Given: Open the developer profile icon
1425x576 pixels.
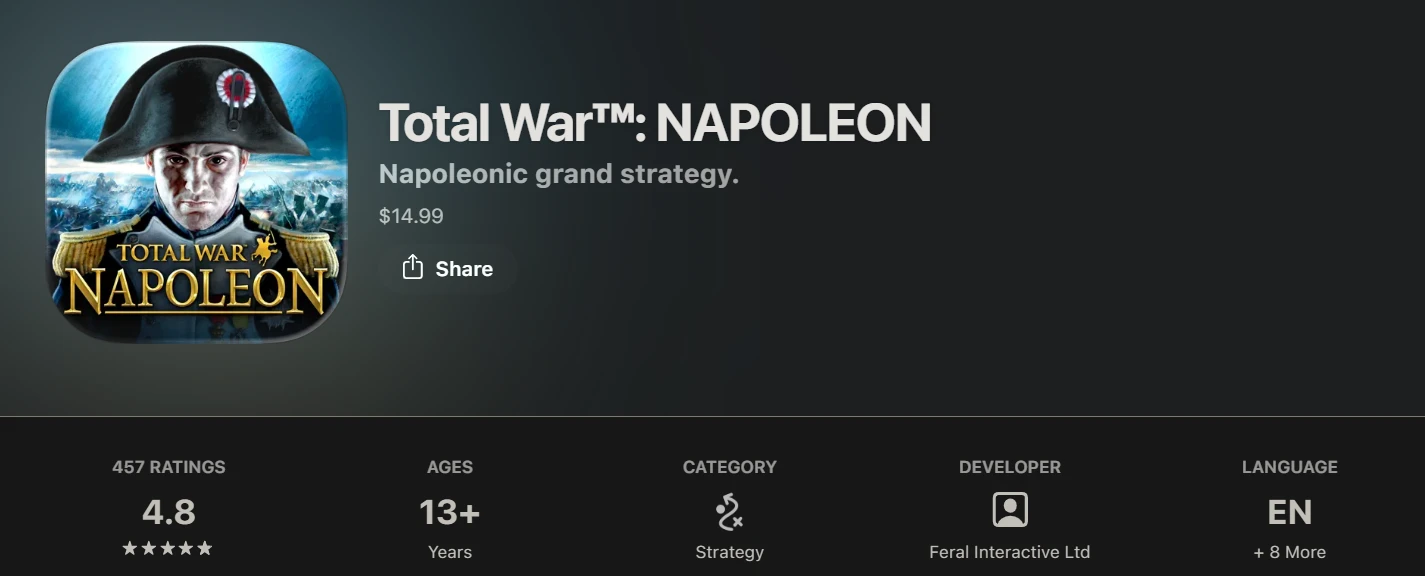Looking at the screenshot, I should click(1009, 511).
